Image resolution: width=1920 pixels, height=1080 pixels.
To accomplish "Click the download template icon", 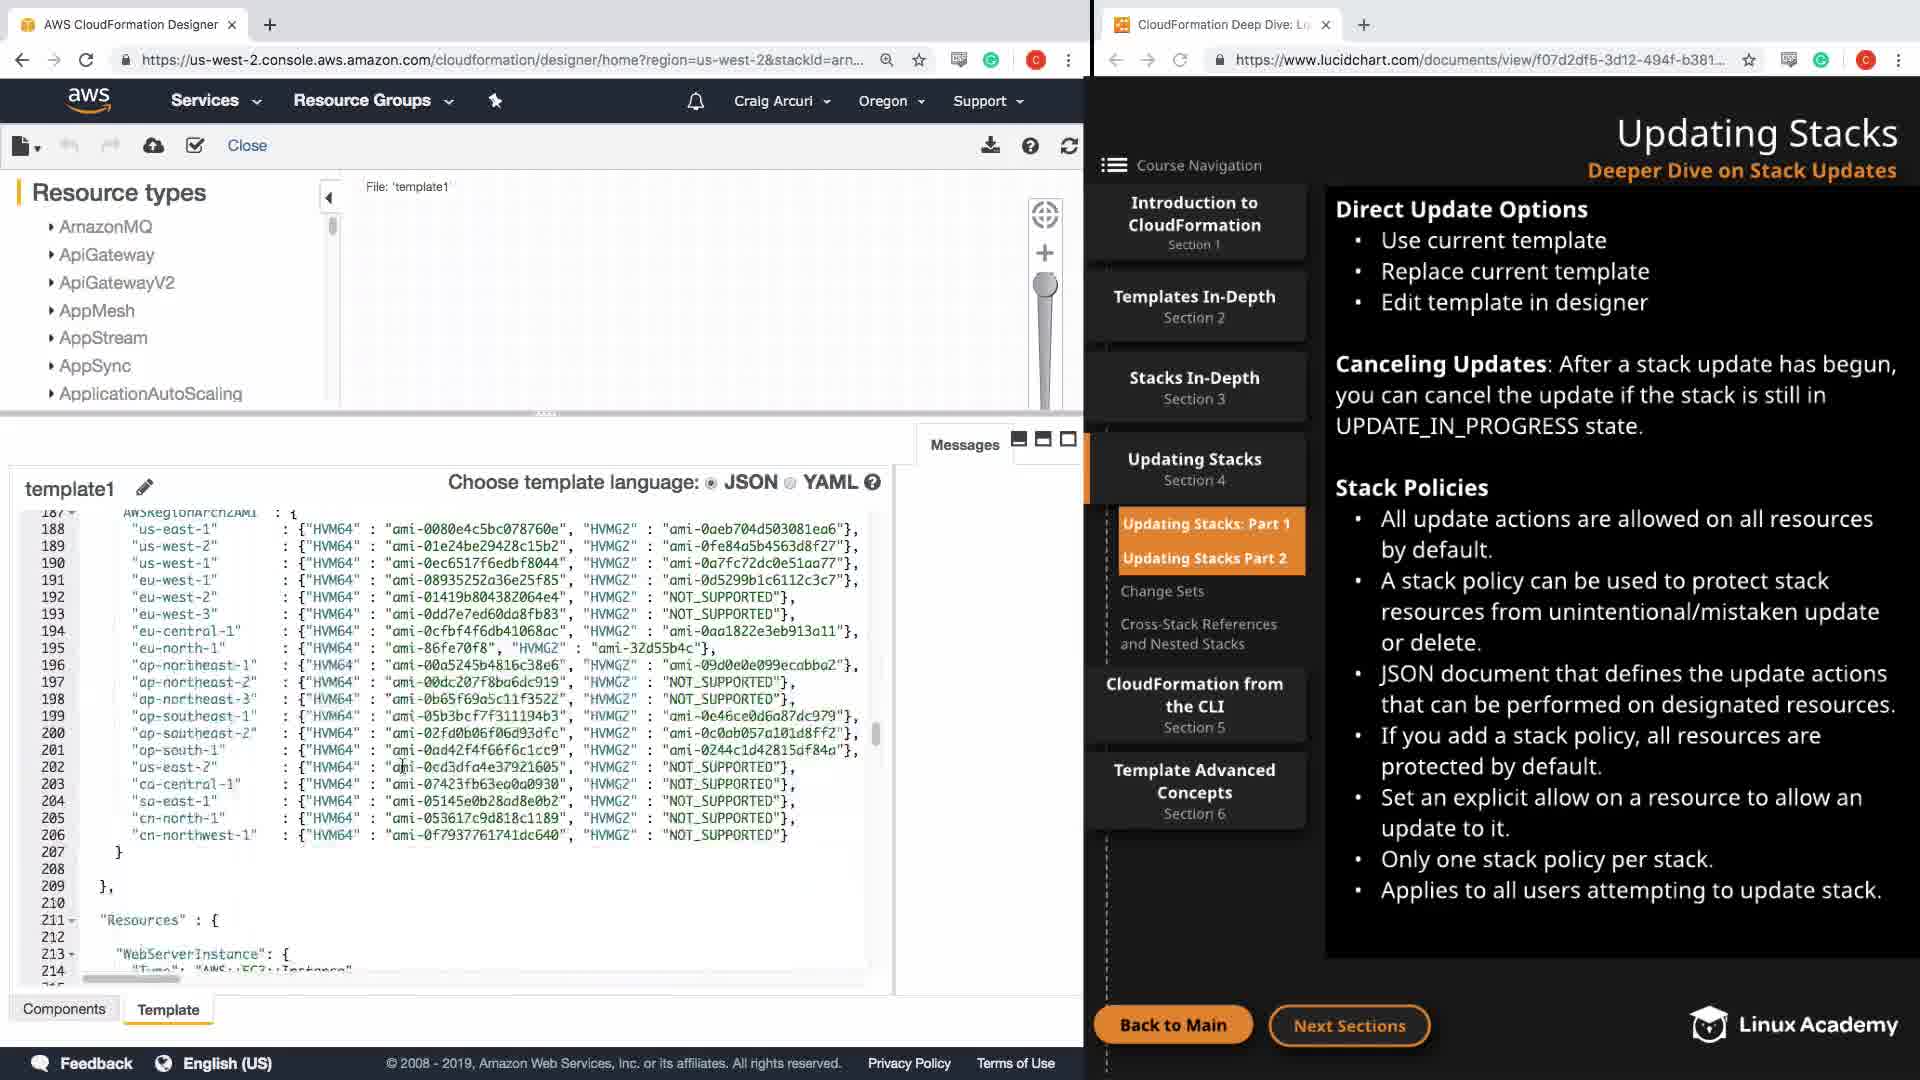I will coord(990,146).
